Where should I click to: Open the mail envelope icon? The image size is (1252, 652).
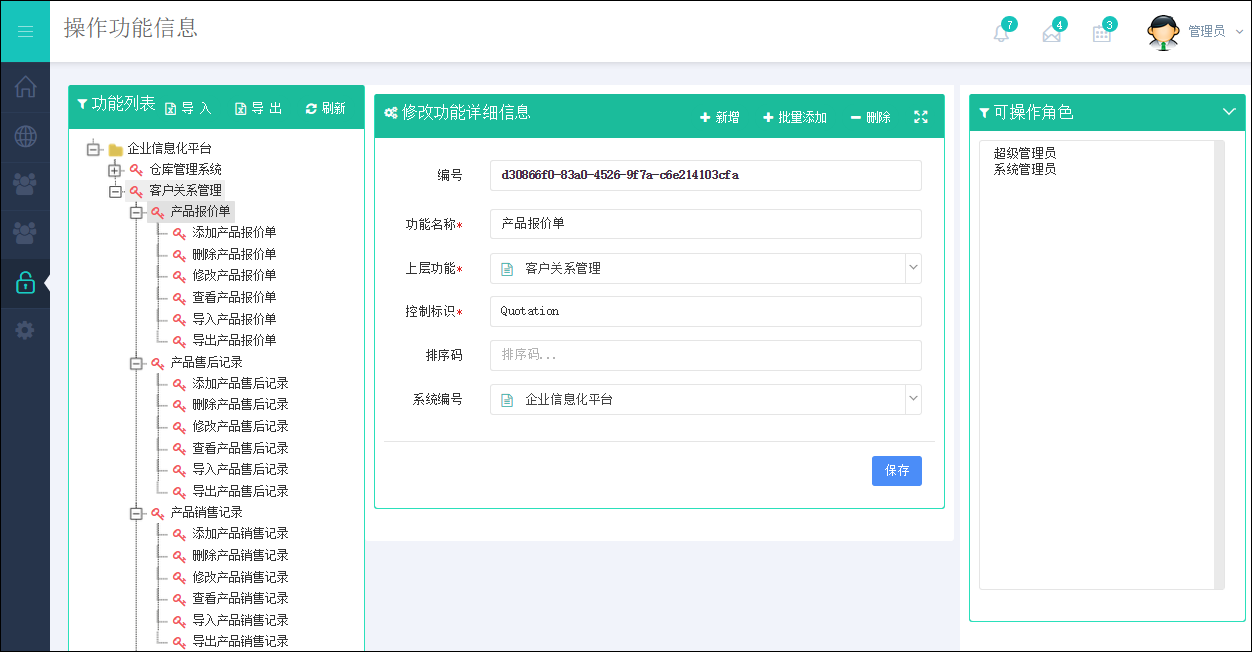(x=1051, y=33)
